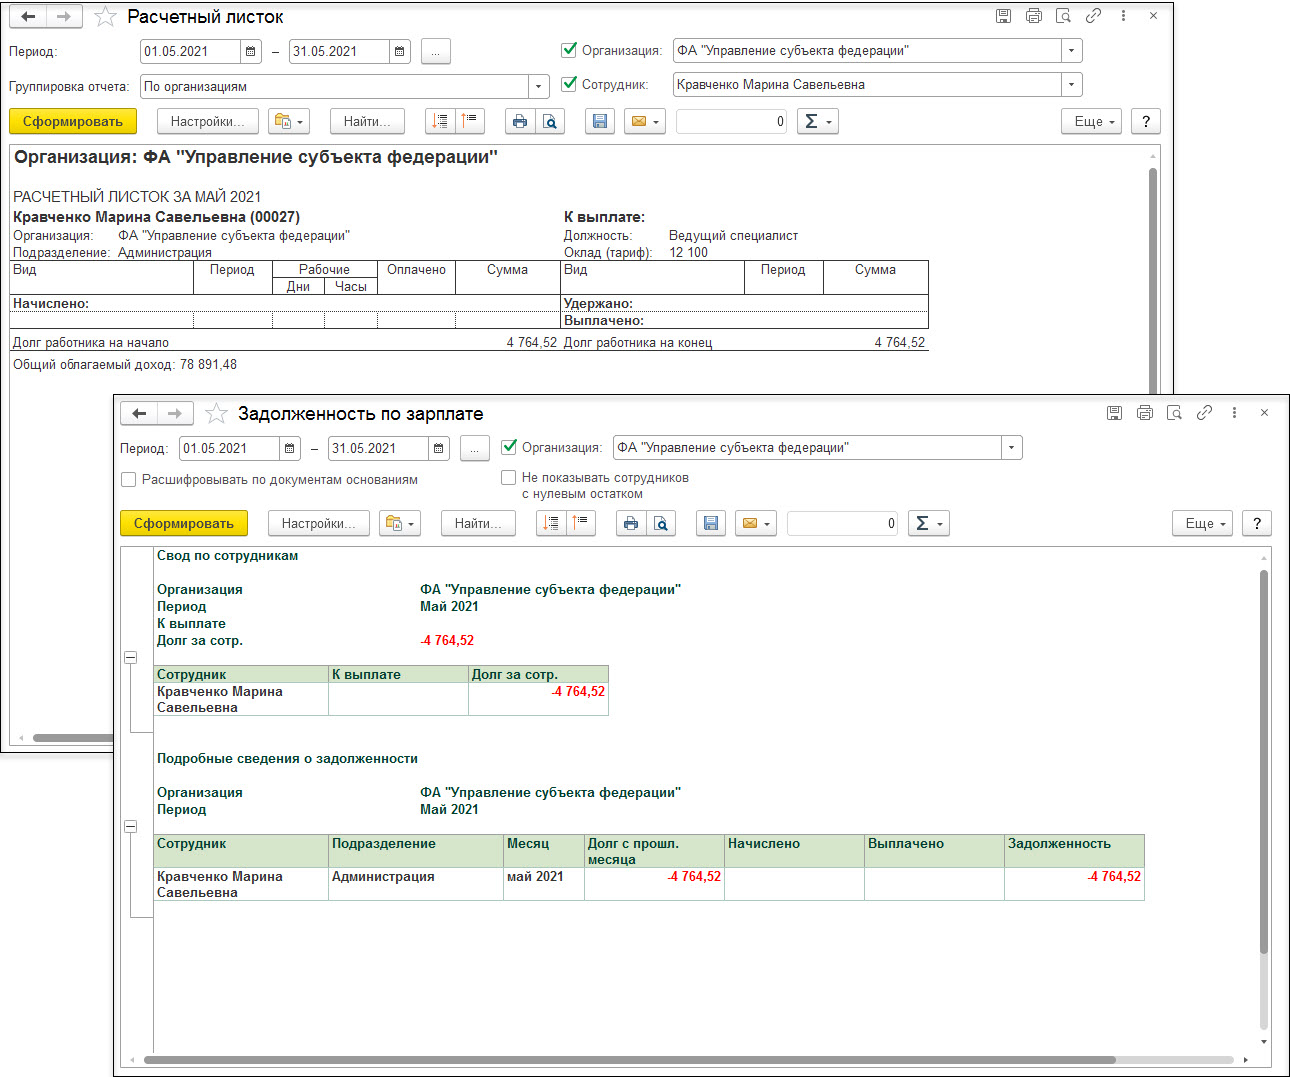Go forward in Расчетный листок window
This screenshot has width=1290, height=1077.
pos(63,16)
